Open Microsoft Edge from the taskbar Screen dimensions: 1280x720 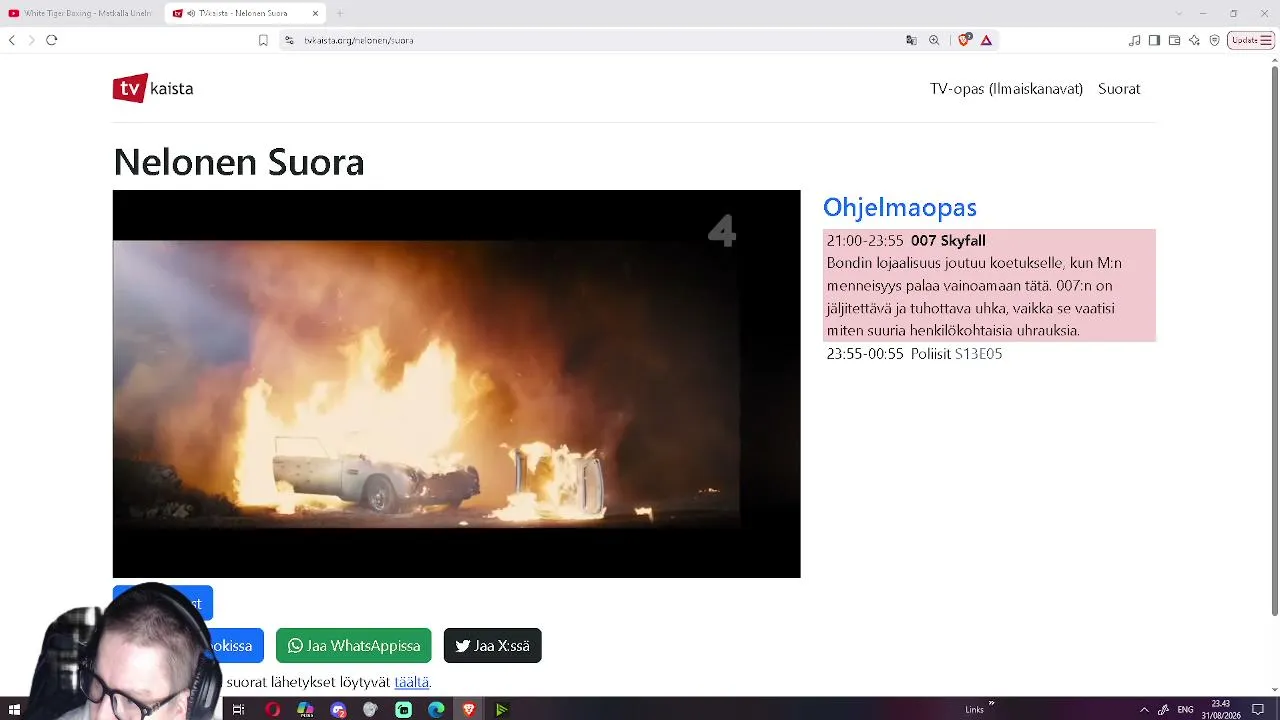pyautogui.click(x=436, y=710)
